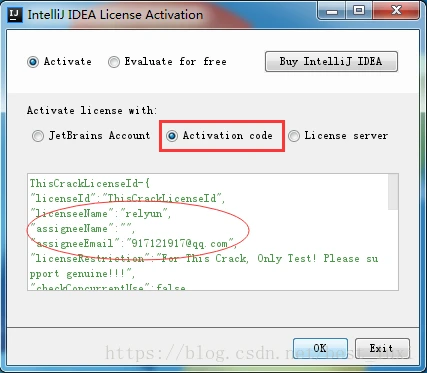Screen dimensions: 427x373
Task: Click the activation code scrollbar thumb
Action: (x=393, y=192)
